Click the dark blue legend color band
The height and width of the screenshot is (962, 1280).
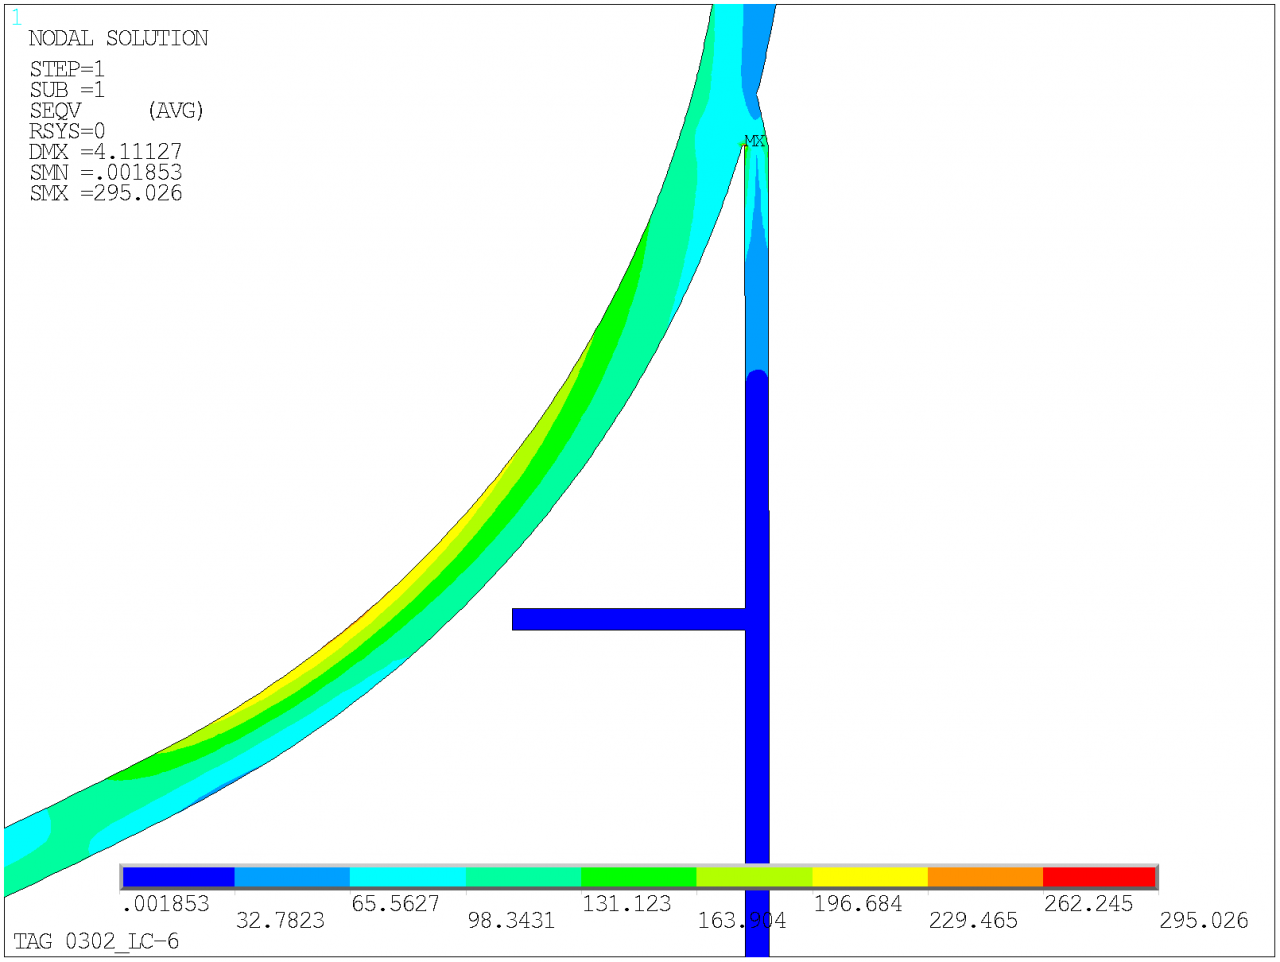click(x=179, y=877)
